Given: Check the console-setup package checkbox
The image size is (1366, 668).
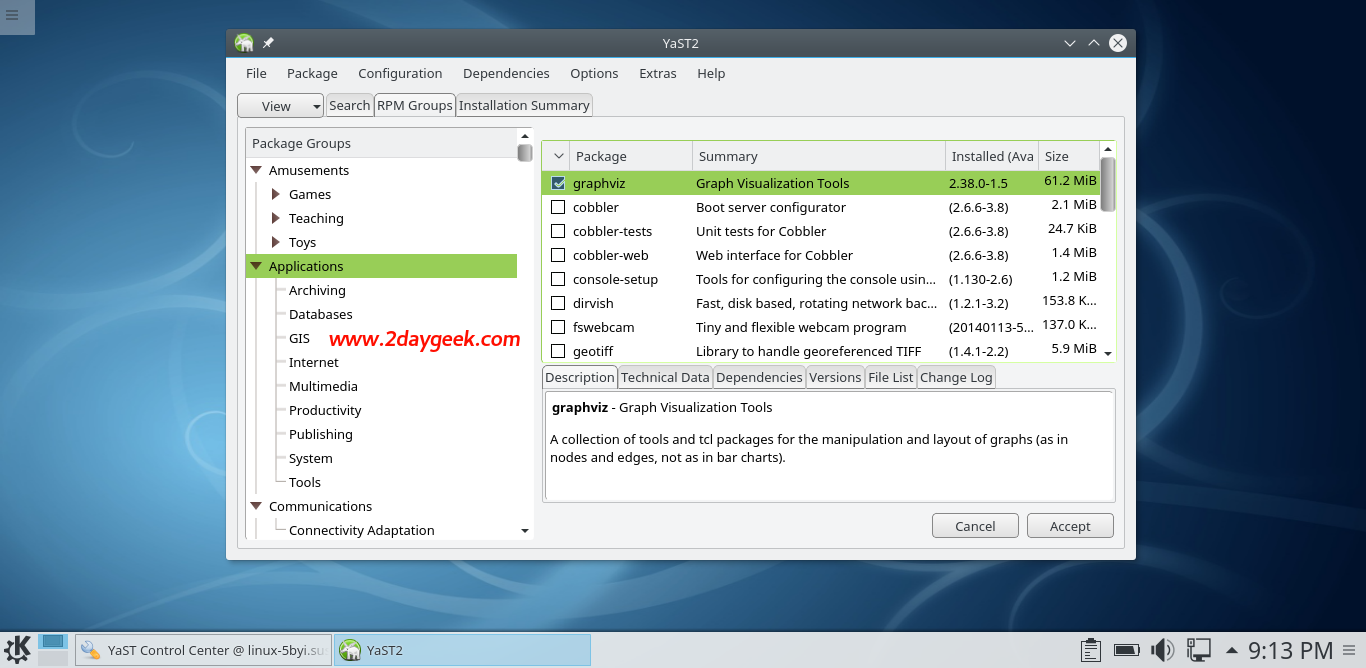Looking at the screenshot, I should coord(558,279).
